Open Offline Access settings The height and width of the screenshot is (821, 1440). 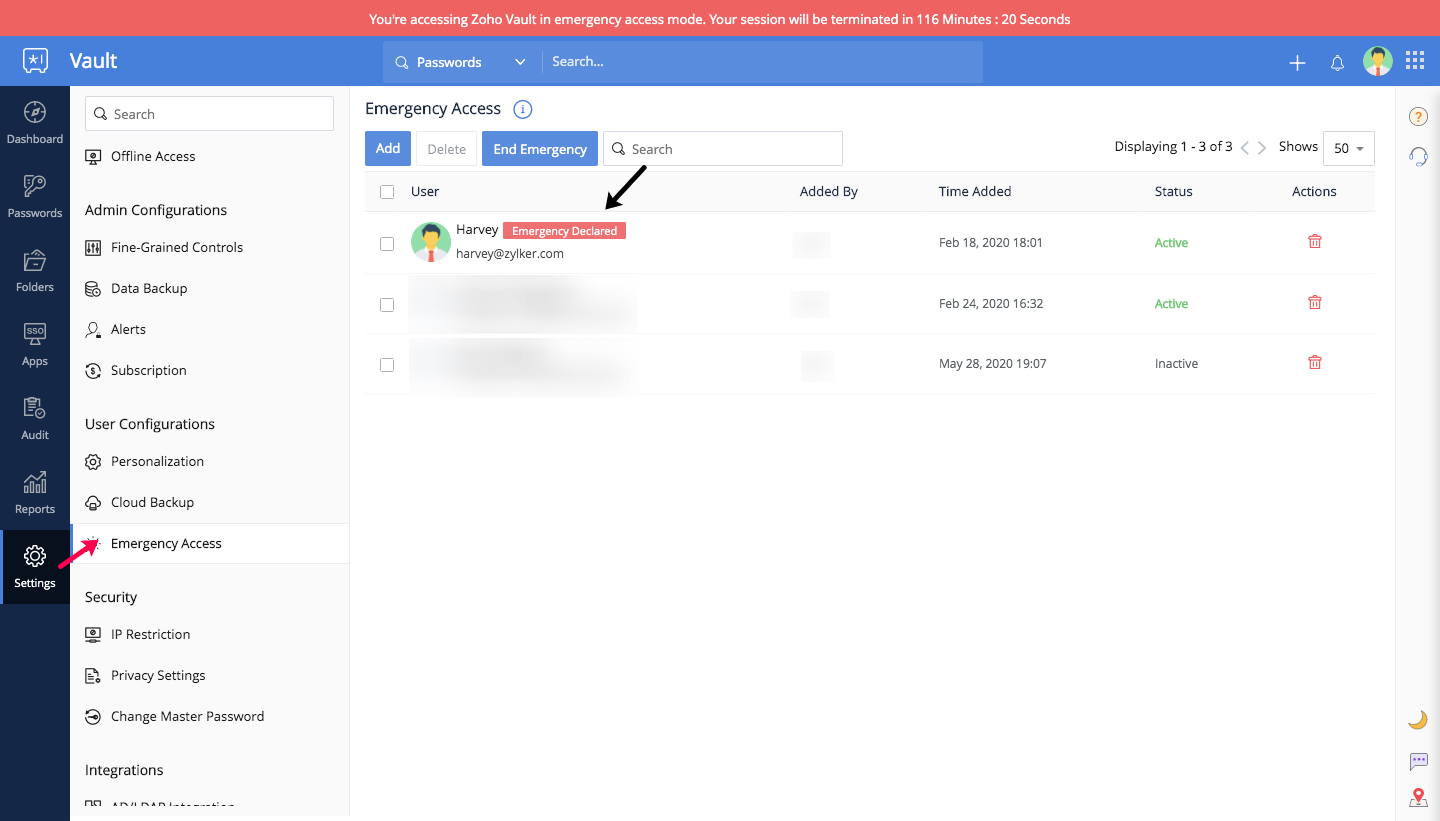153,156
